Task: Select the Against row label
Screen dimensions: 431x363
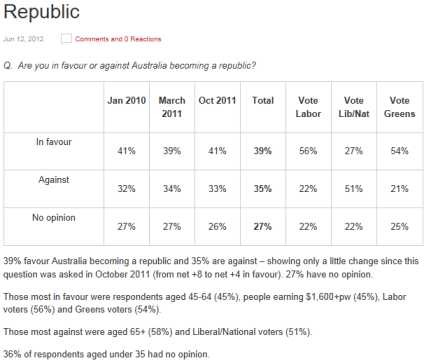Action: click(x=54, y=180)
